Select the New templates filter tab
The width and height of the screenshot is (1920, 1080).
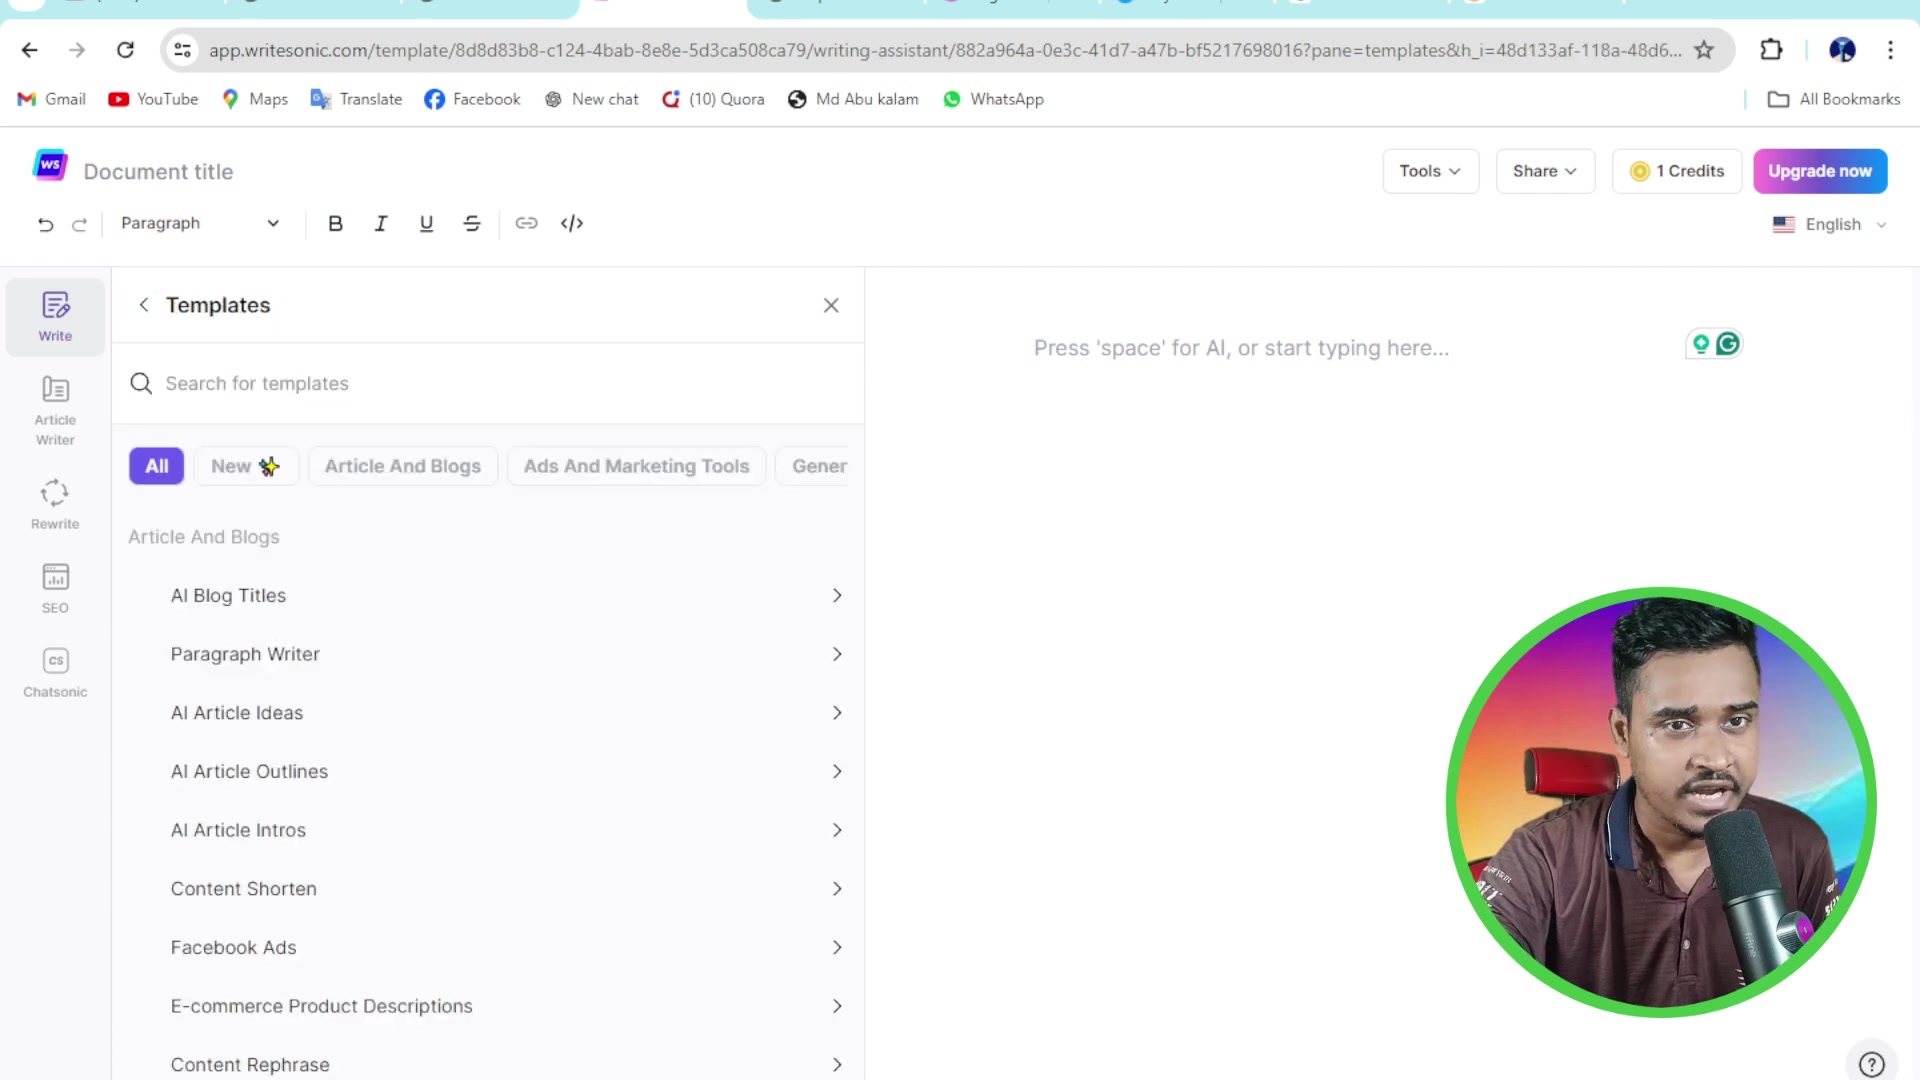[x=246, y=466]
